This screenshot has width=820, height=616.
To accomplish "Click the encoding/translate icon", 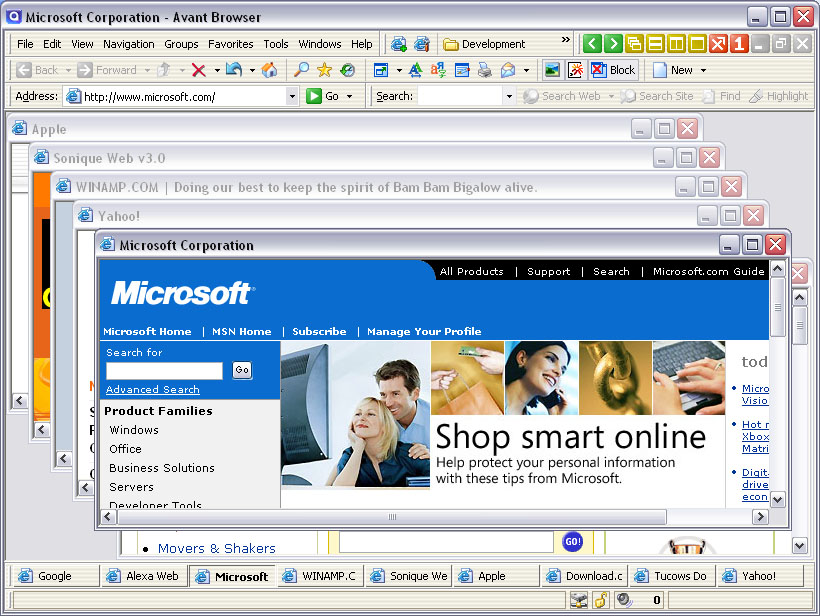I will pyautogui.click(x=438, y=70).
